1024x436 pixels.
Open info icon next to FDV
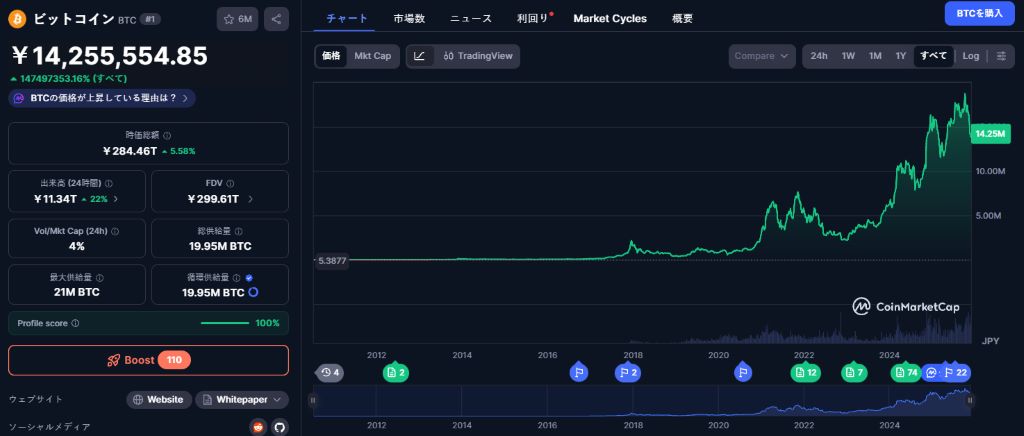point(231,184)
